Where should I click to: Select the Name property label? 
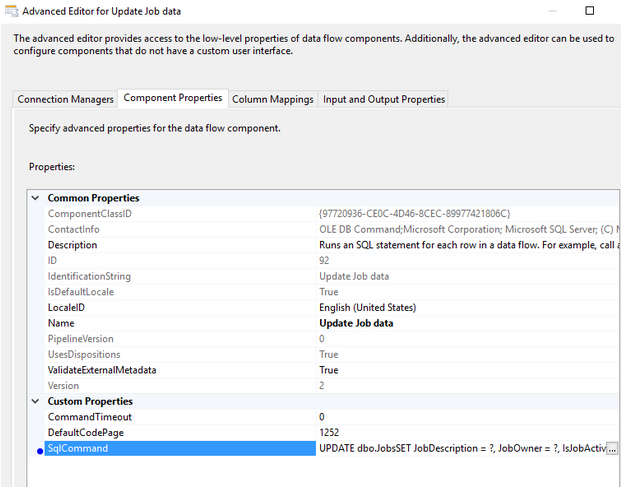[x=61, y=323]
